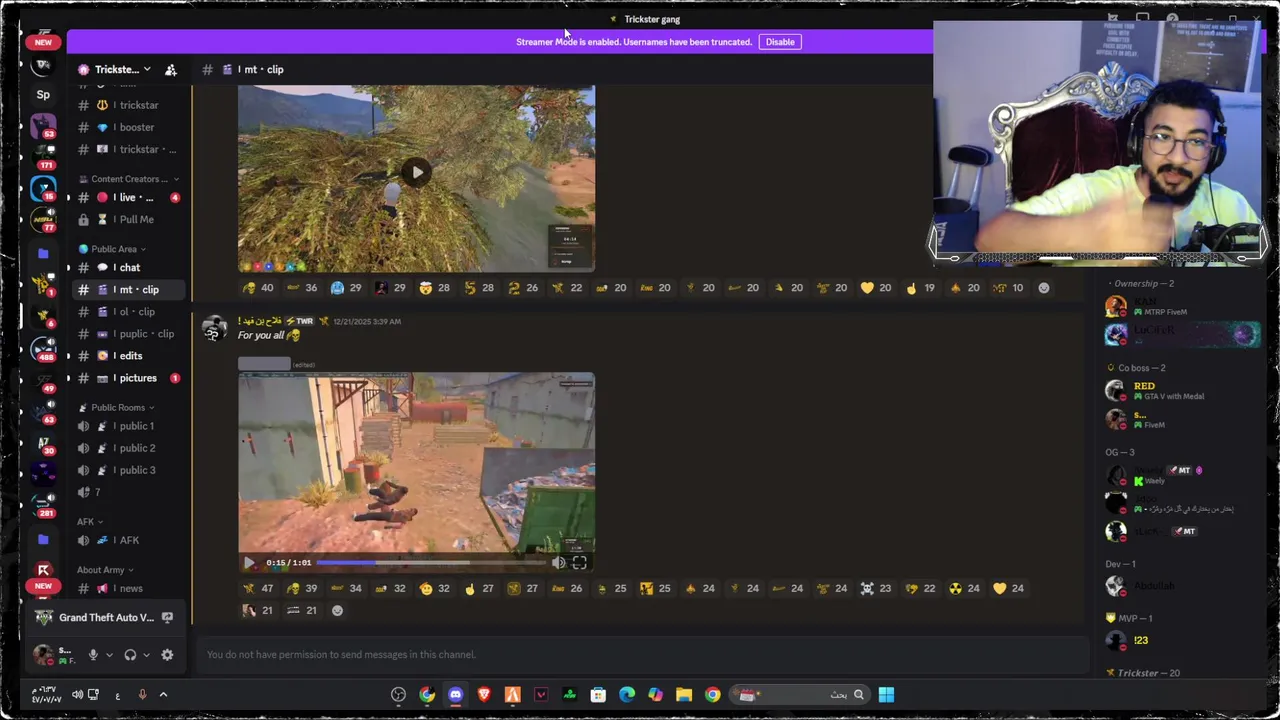Toggle the yellow heart reaction with 24
The width and height of the screenshot is (1280, 720).
tap(1008, 588)
